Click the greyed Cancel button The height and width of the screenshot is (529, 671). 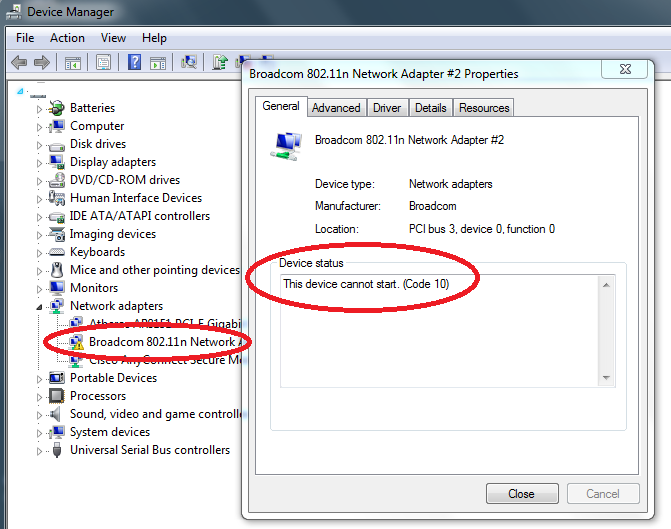click(x=603, y=493)
